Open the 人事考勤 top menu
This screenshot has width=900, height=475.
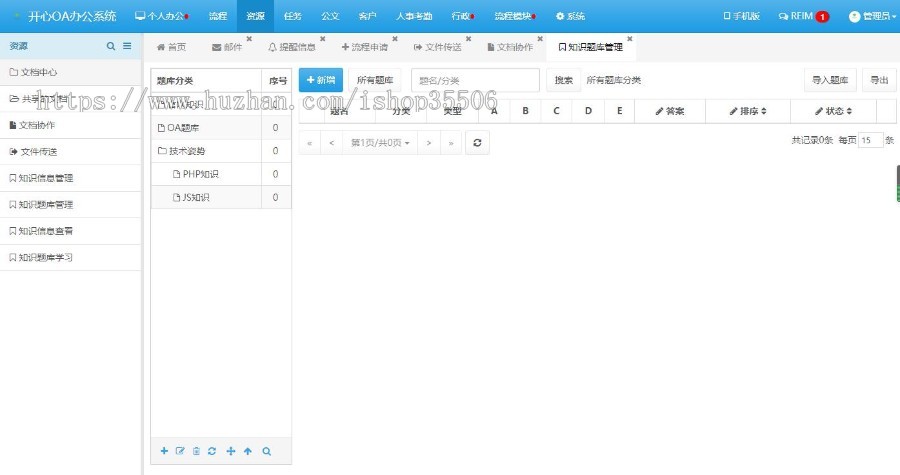pos(414,16)
